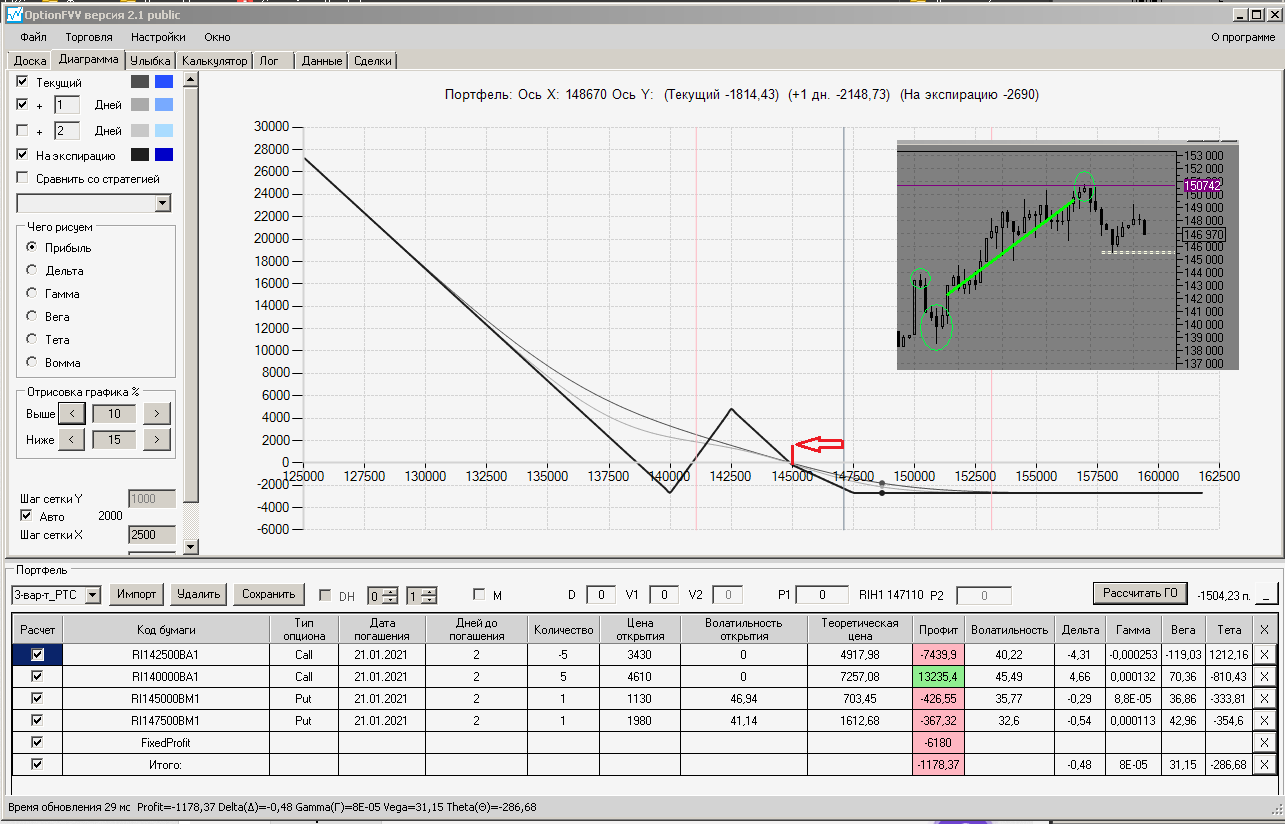This screenshot has height=824, width=1285.
Task: Click the OptionFVV app icon in title bar
Action: [x=14, y=15]
